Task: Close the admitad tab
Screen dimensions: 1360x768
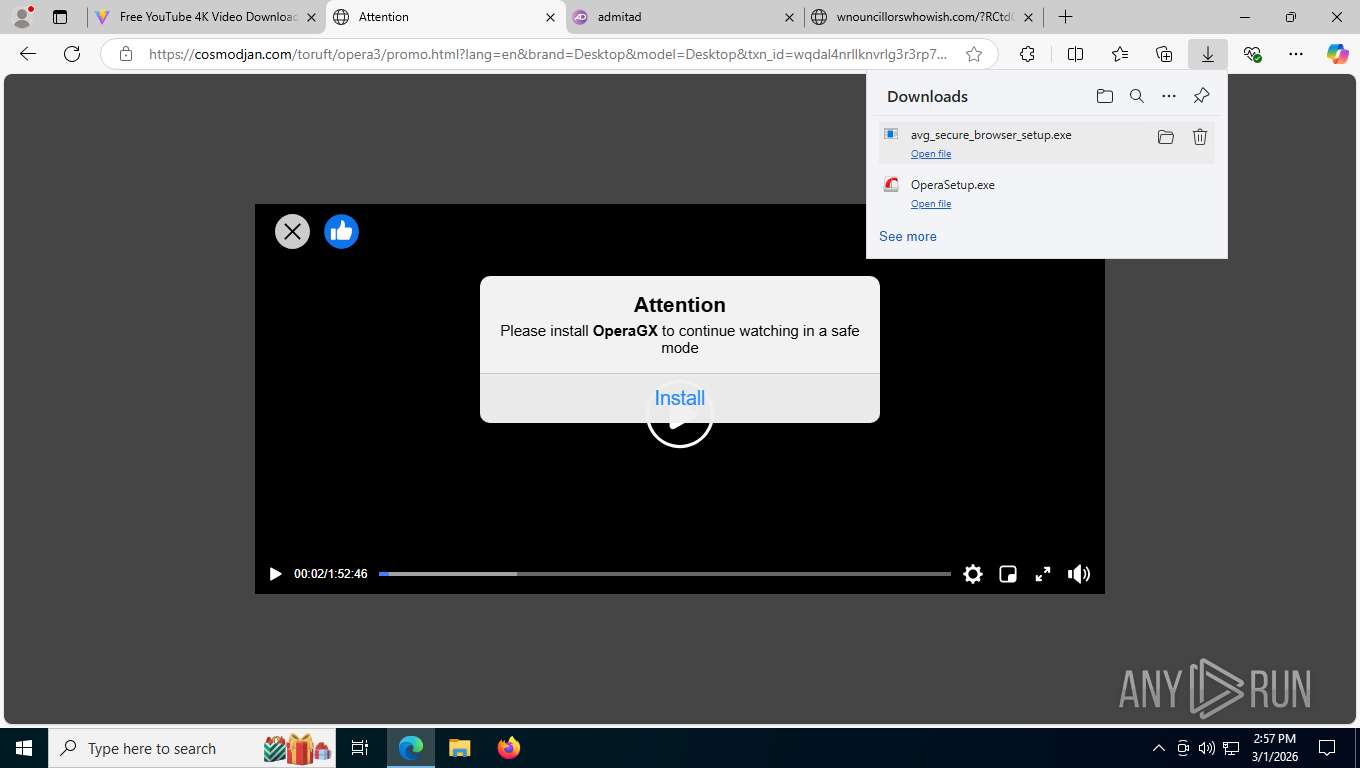Action: click(789, 17)
